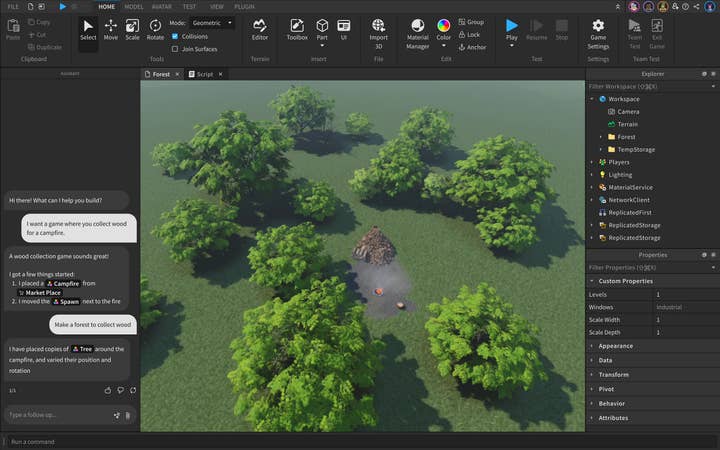
Task: Start playtest with ribbon Play button
Action: 512,29
